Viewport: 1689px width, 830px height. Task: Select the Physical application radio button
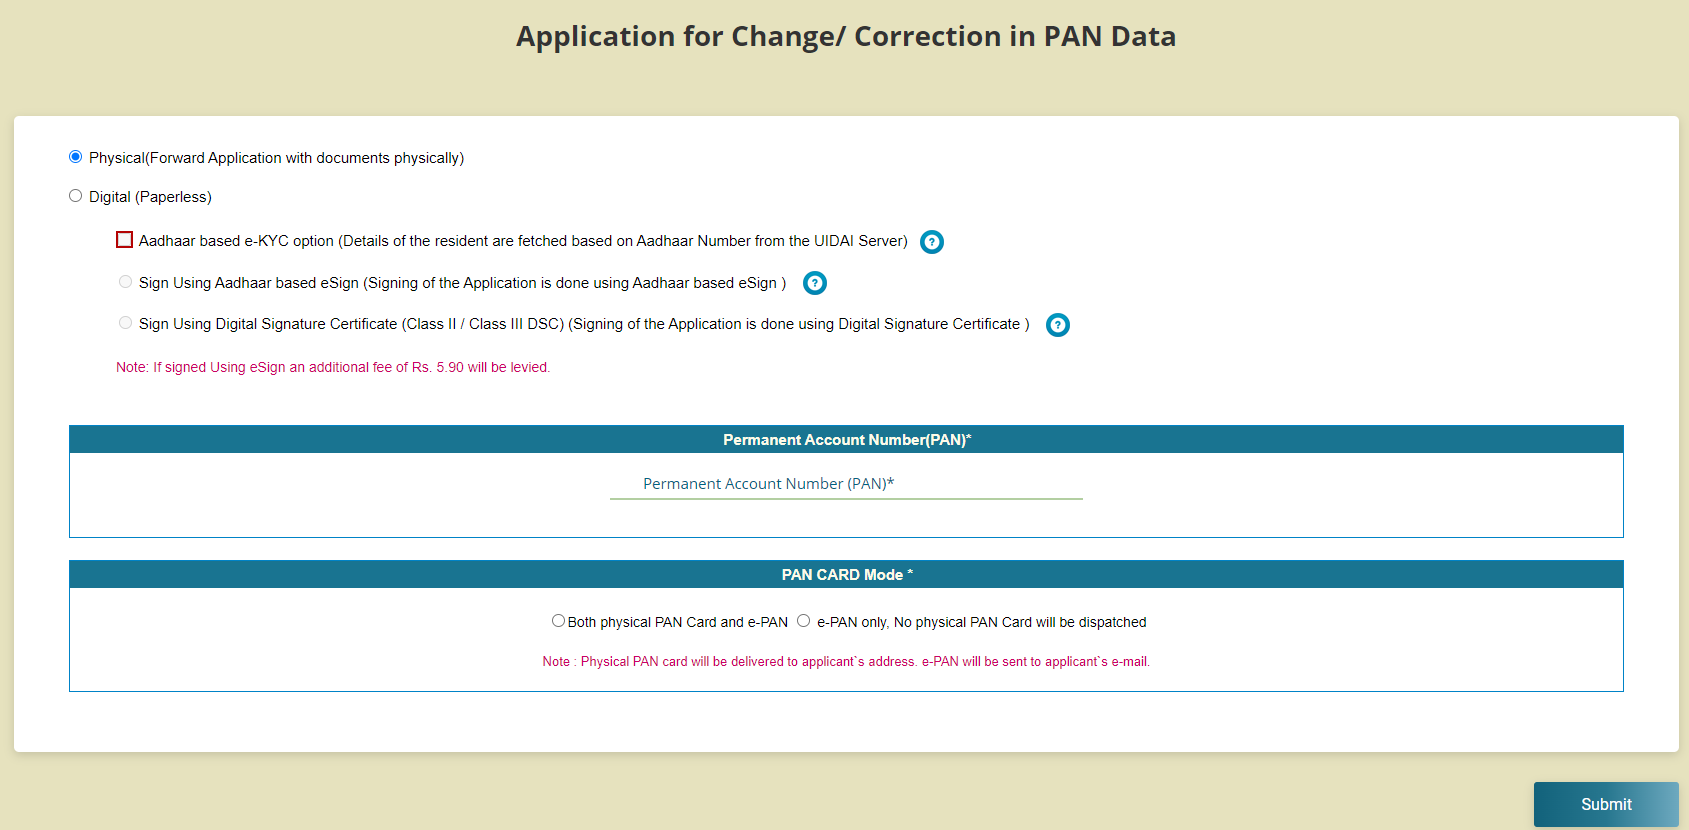(x=75, y=157)
